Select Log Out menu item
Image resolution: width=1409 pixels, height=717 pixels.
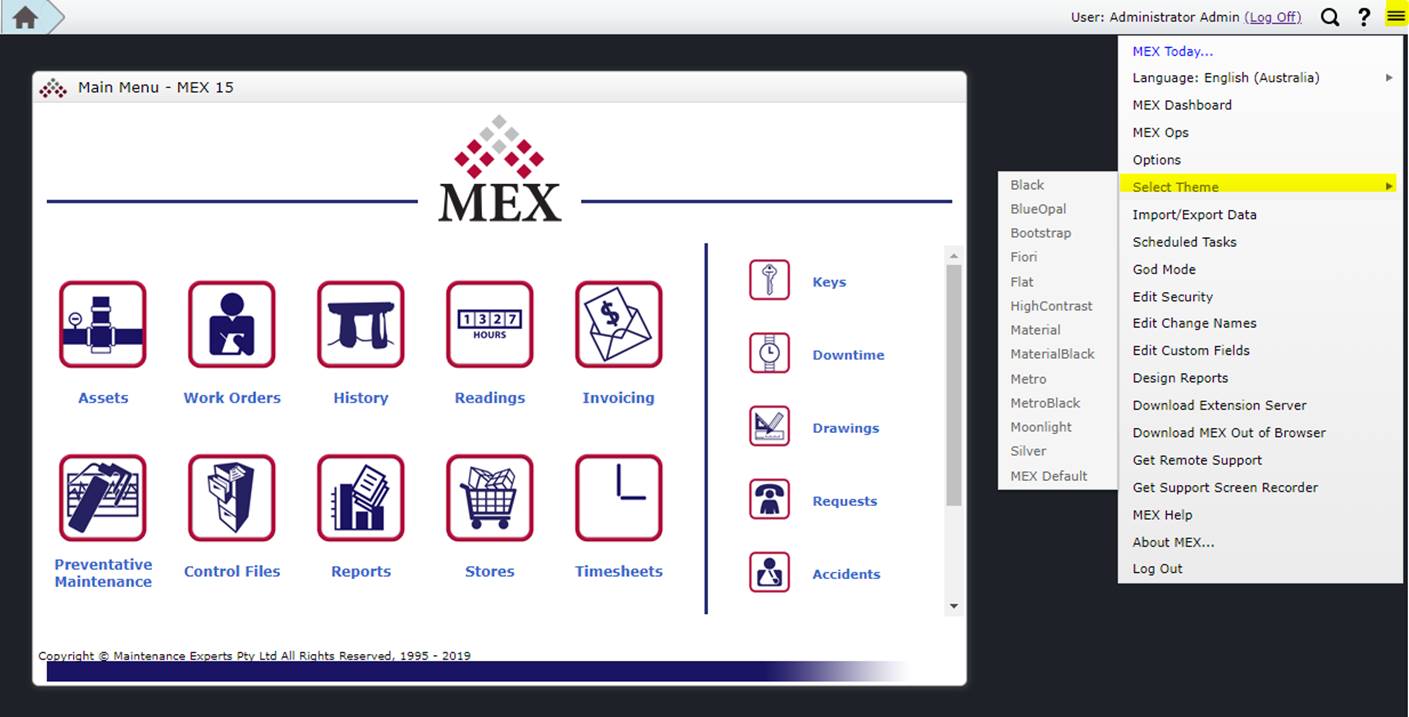[1260, 569]
